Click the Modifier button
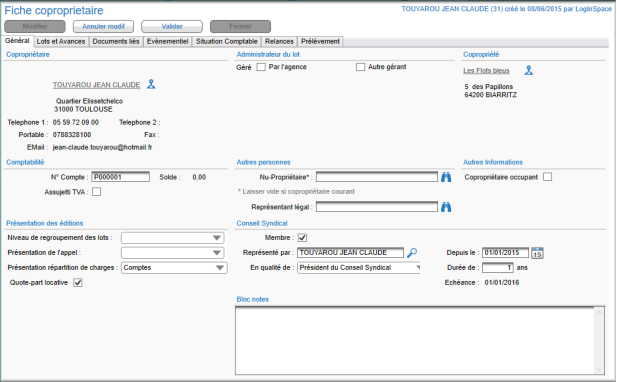This screenshot has width=617, height=382. point(35,26)
